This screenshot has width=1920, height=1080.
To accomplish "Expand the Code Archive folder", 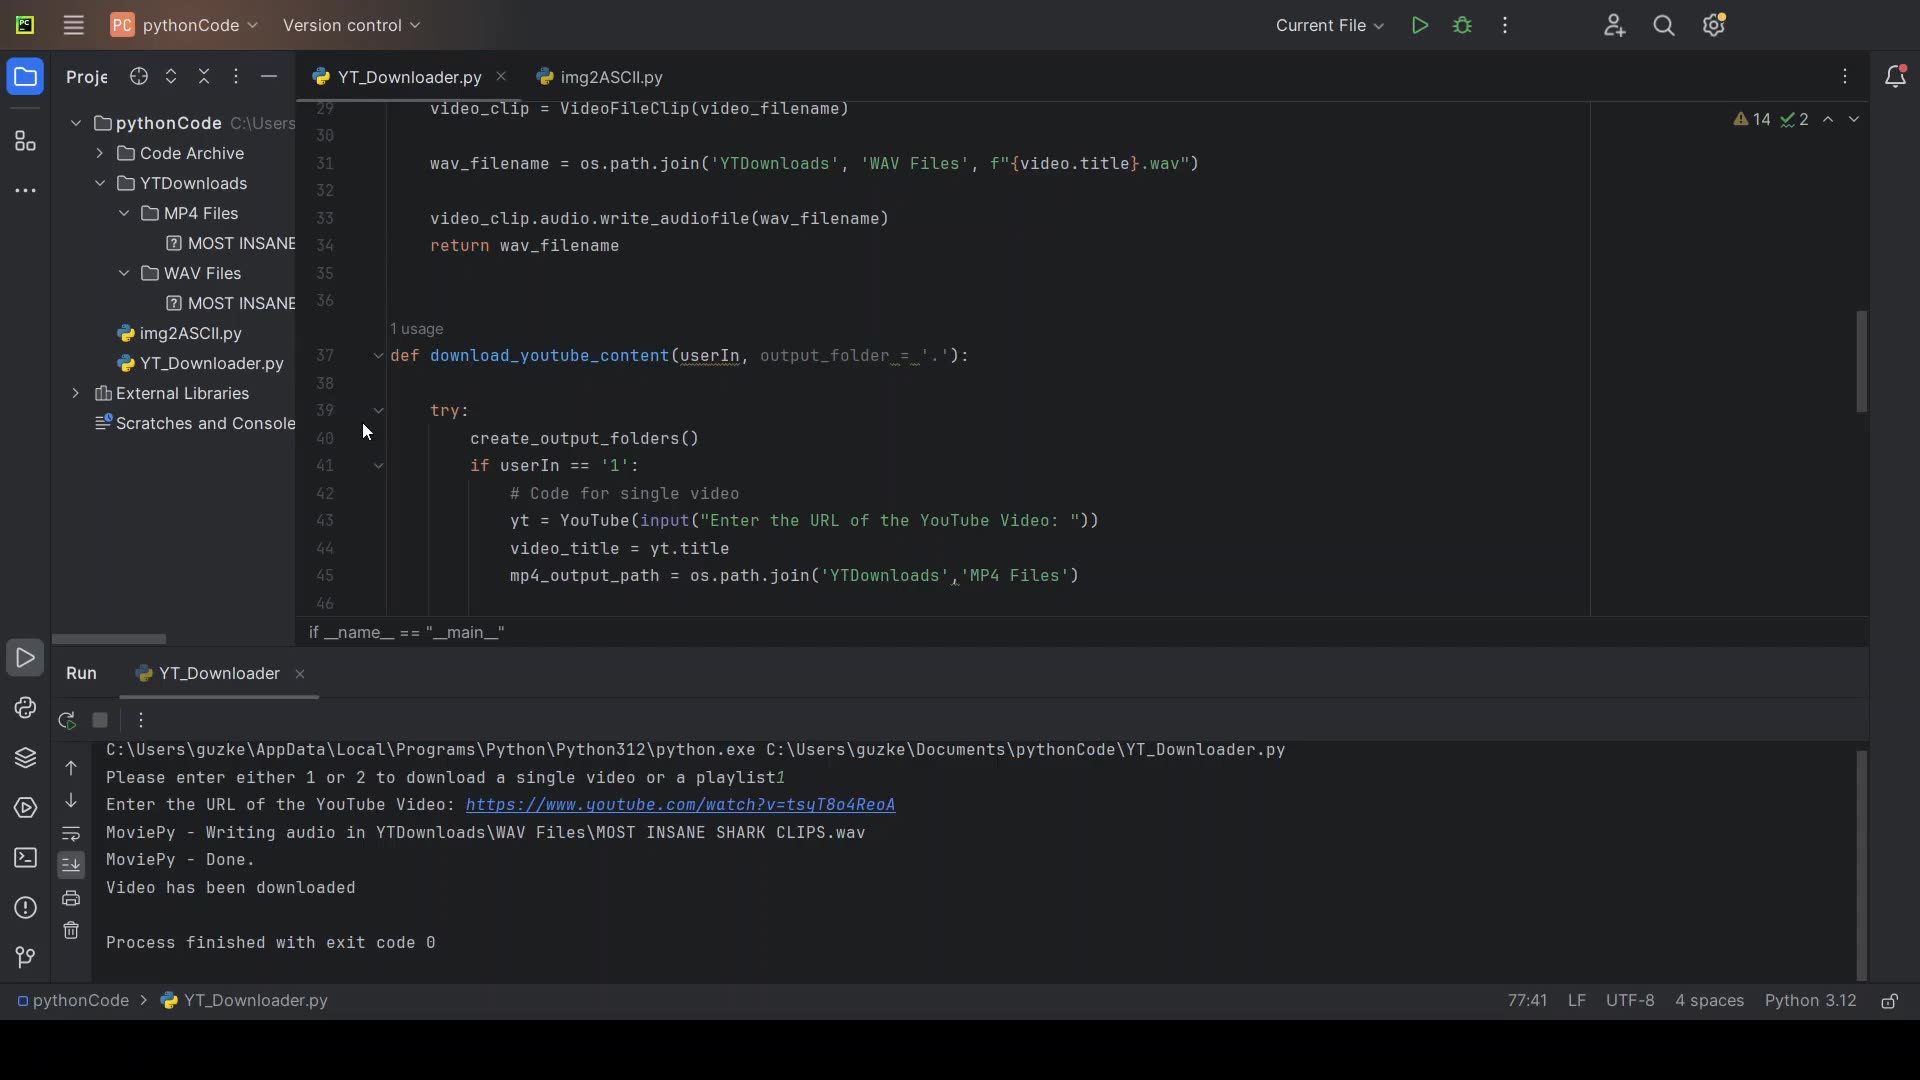I will point(100,154).
